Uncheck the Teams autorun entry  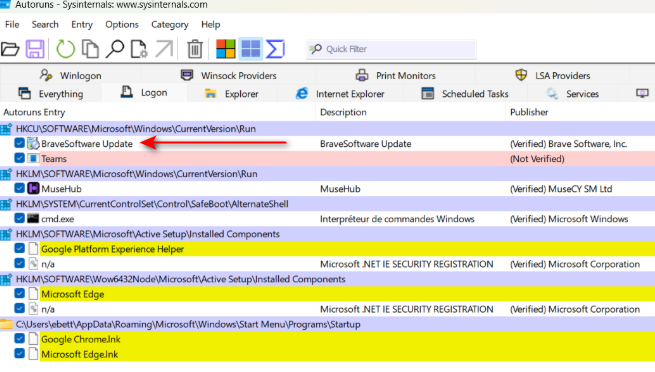(x=19, y=158)
